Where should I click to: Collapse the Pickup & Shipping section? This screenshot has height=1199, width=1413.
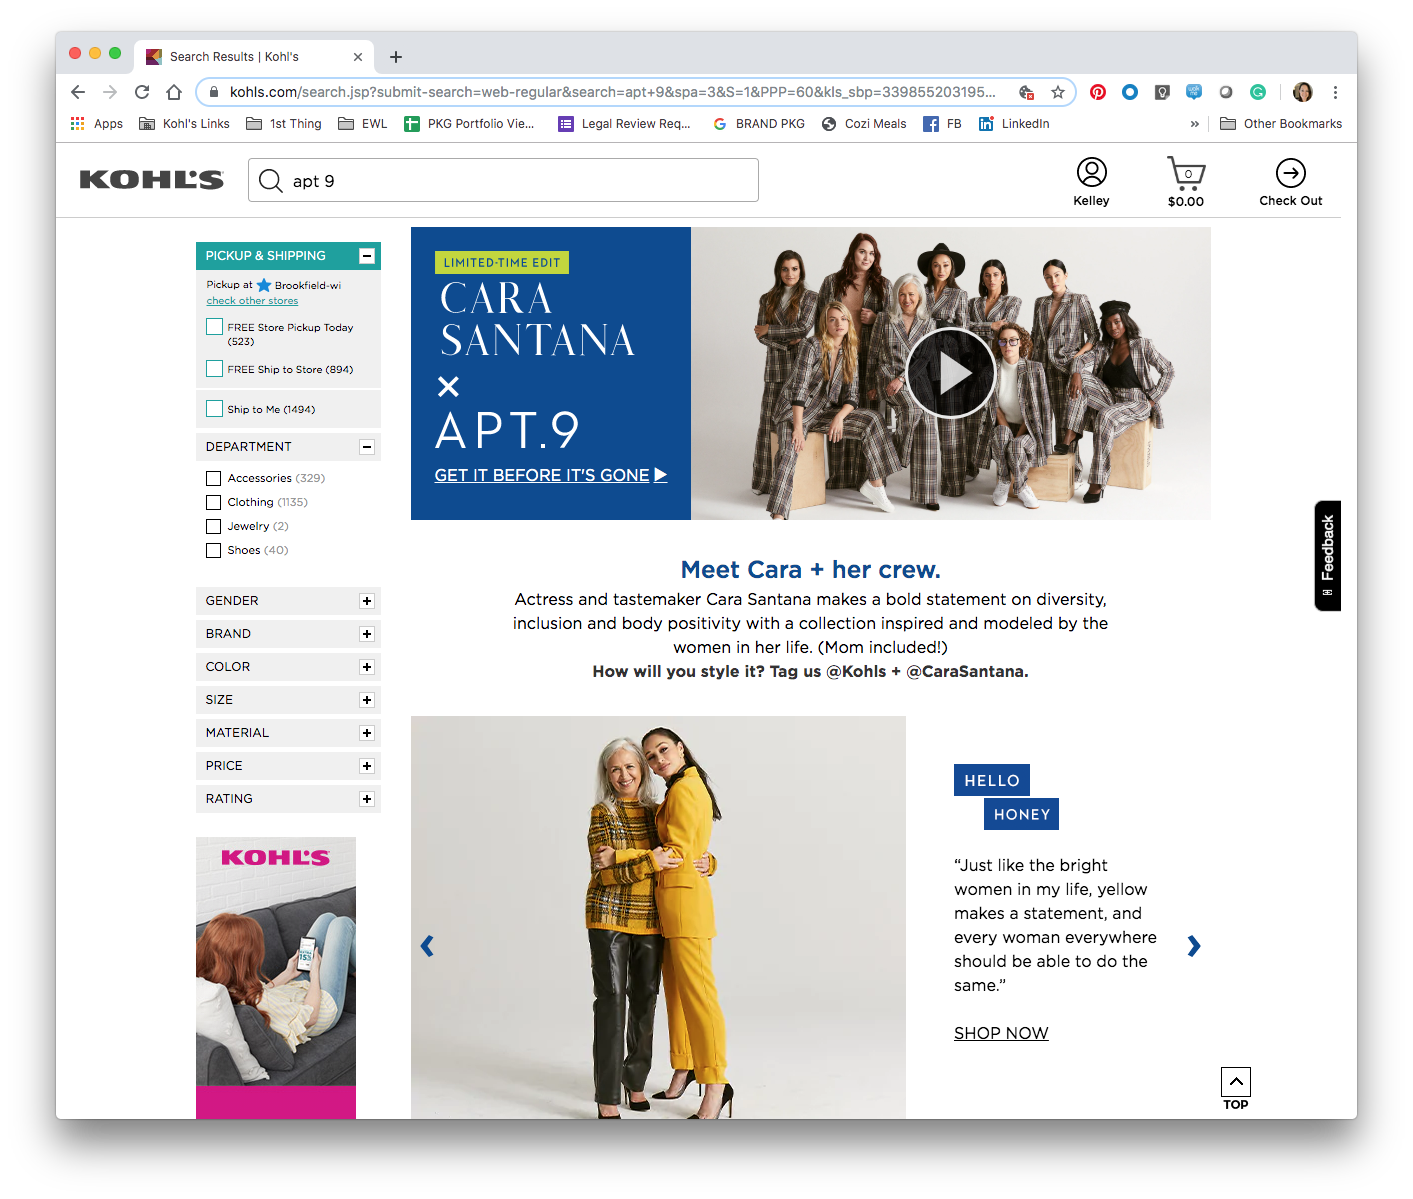pyautogui.click(x=367, y=256)
